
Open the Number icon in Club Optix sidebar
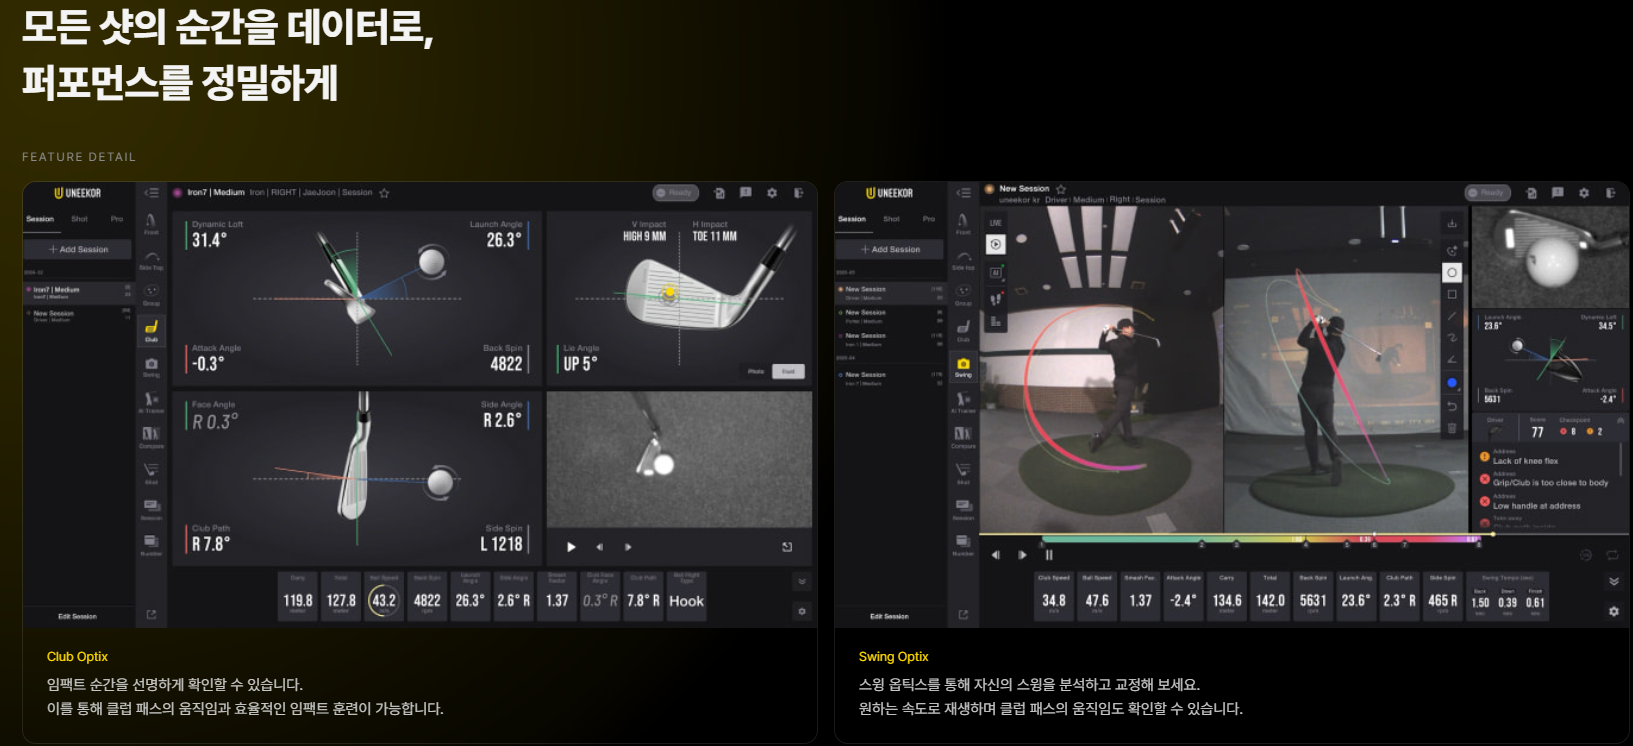(151, 544)
